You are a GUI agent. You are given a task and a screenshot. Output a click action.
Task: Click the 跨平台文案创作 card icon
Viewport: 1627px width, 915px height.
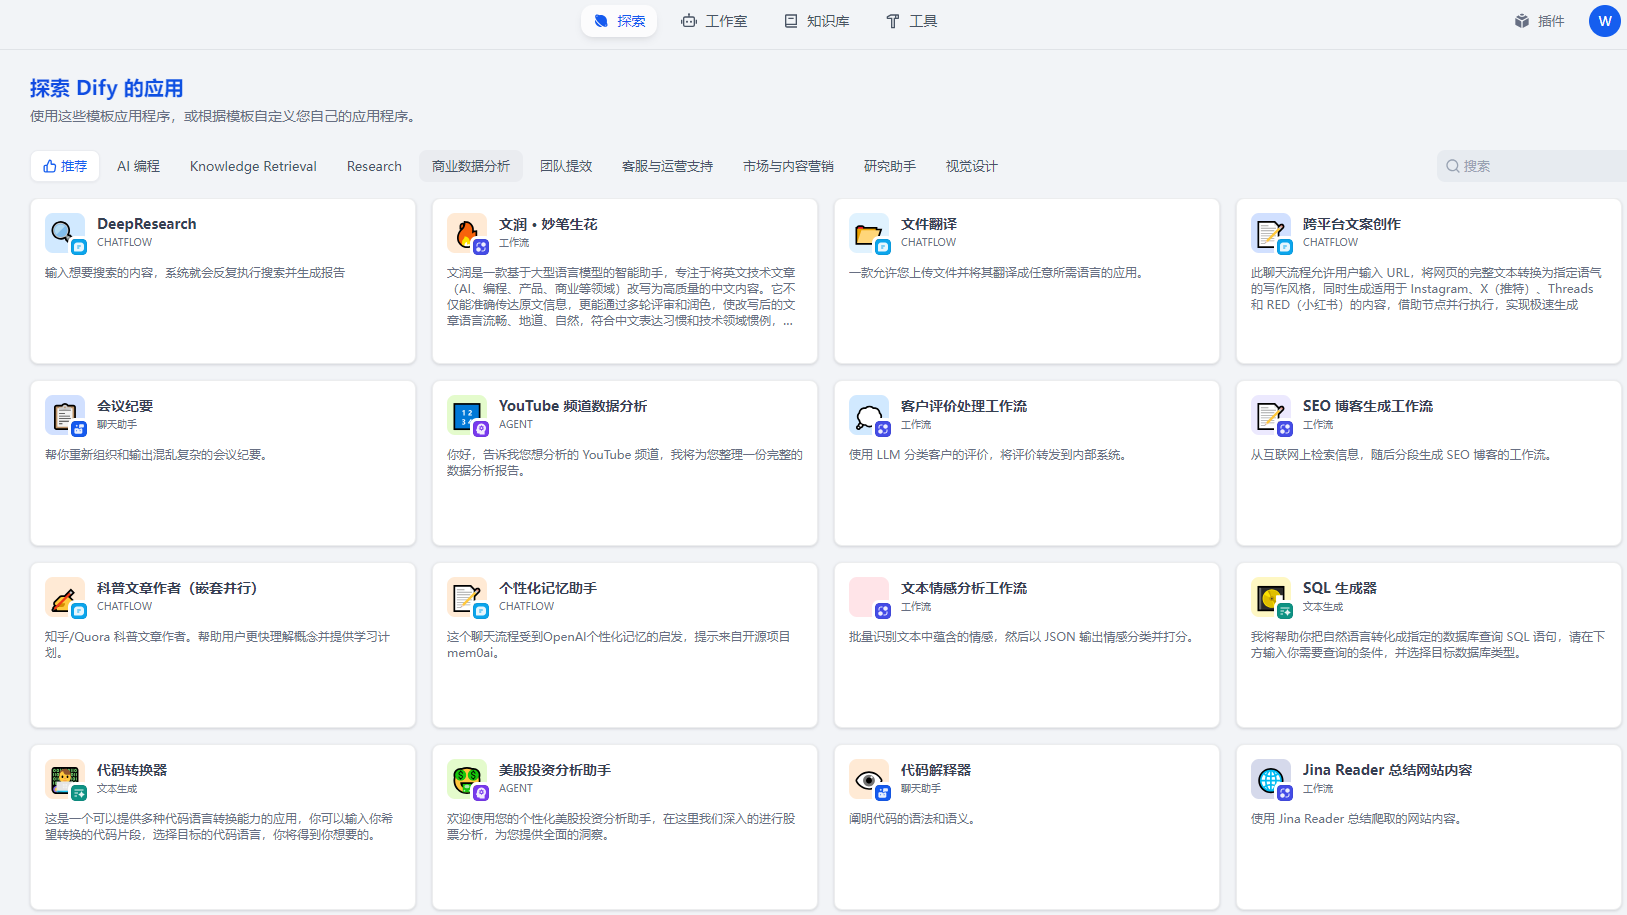click(x=1271, y=233)
